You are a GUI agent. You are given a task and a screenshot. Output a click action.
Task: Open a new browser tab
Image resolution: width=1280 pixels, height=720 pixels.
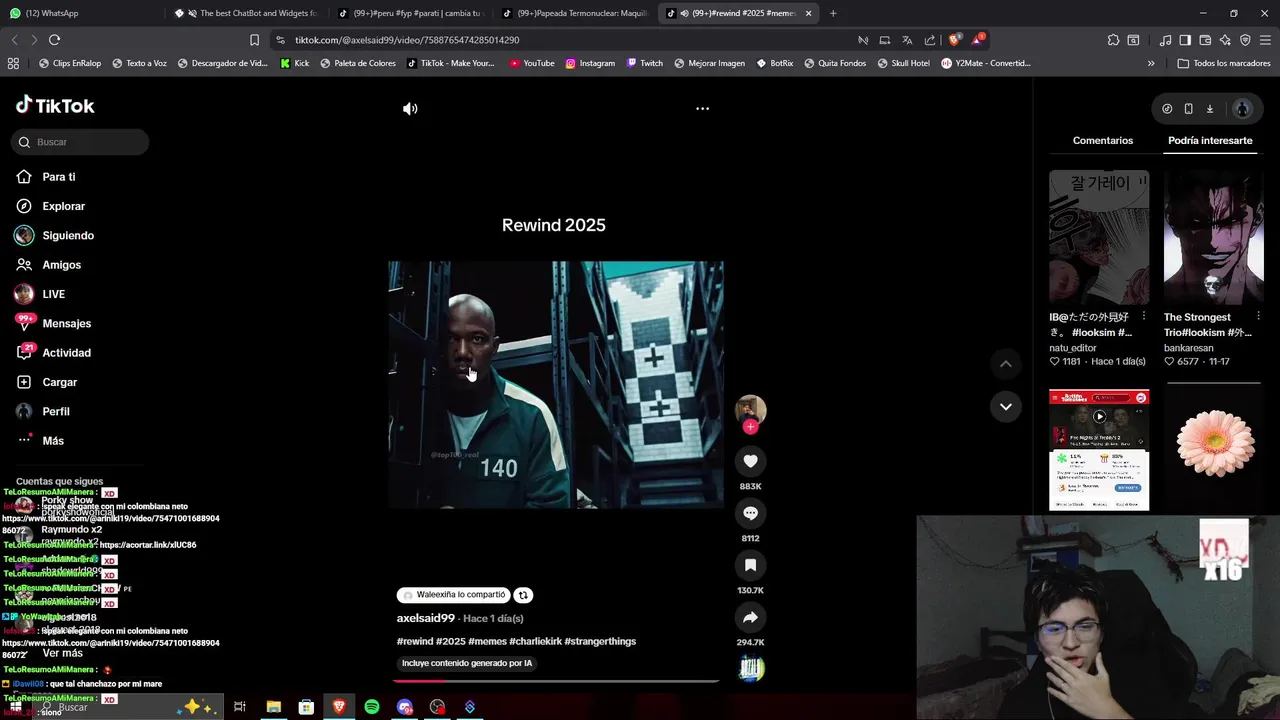click(833, 13)
